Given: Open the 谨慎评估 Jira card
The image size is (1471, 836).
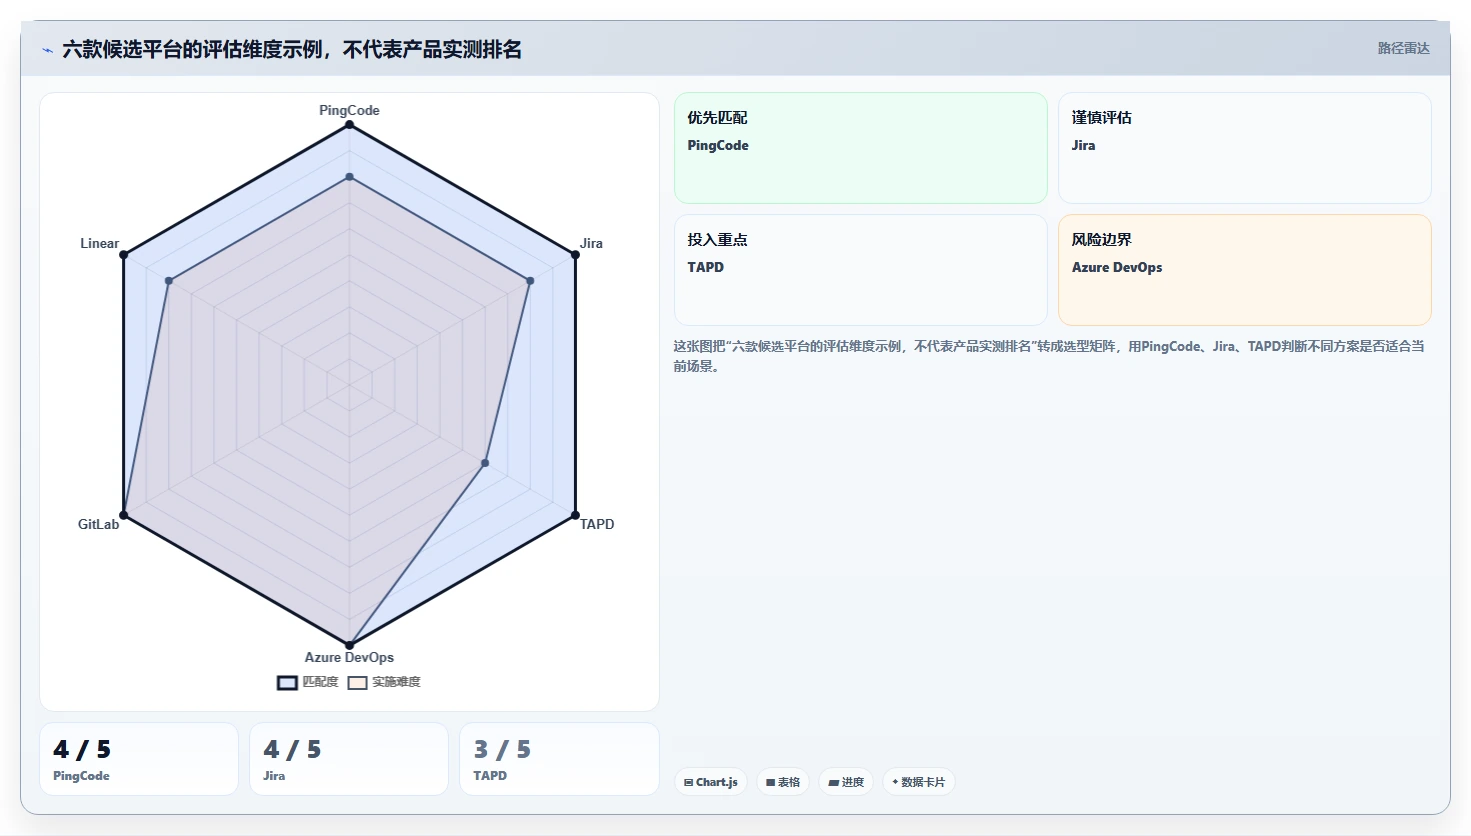Looking at the screenshot, I should click(x=1245, y=148).
